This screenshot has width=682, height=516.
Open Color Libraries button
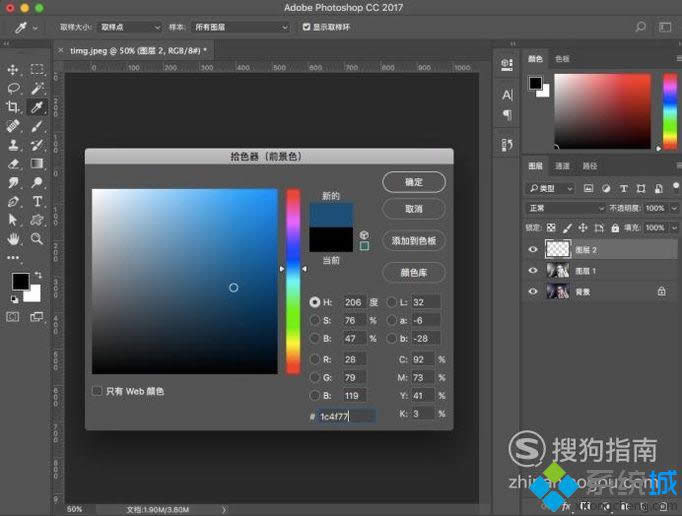(x=414, y=273)
